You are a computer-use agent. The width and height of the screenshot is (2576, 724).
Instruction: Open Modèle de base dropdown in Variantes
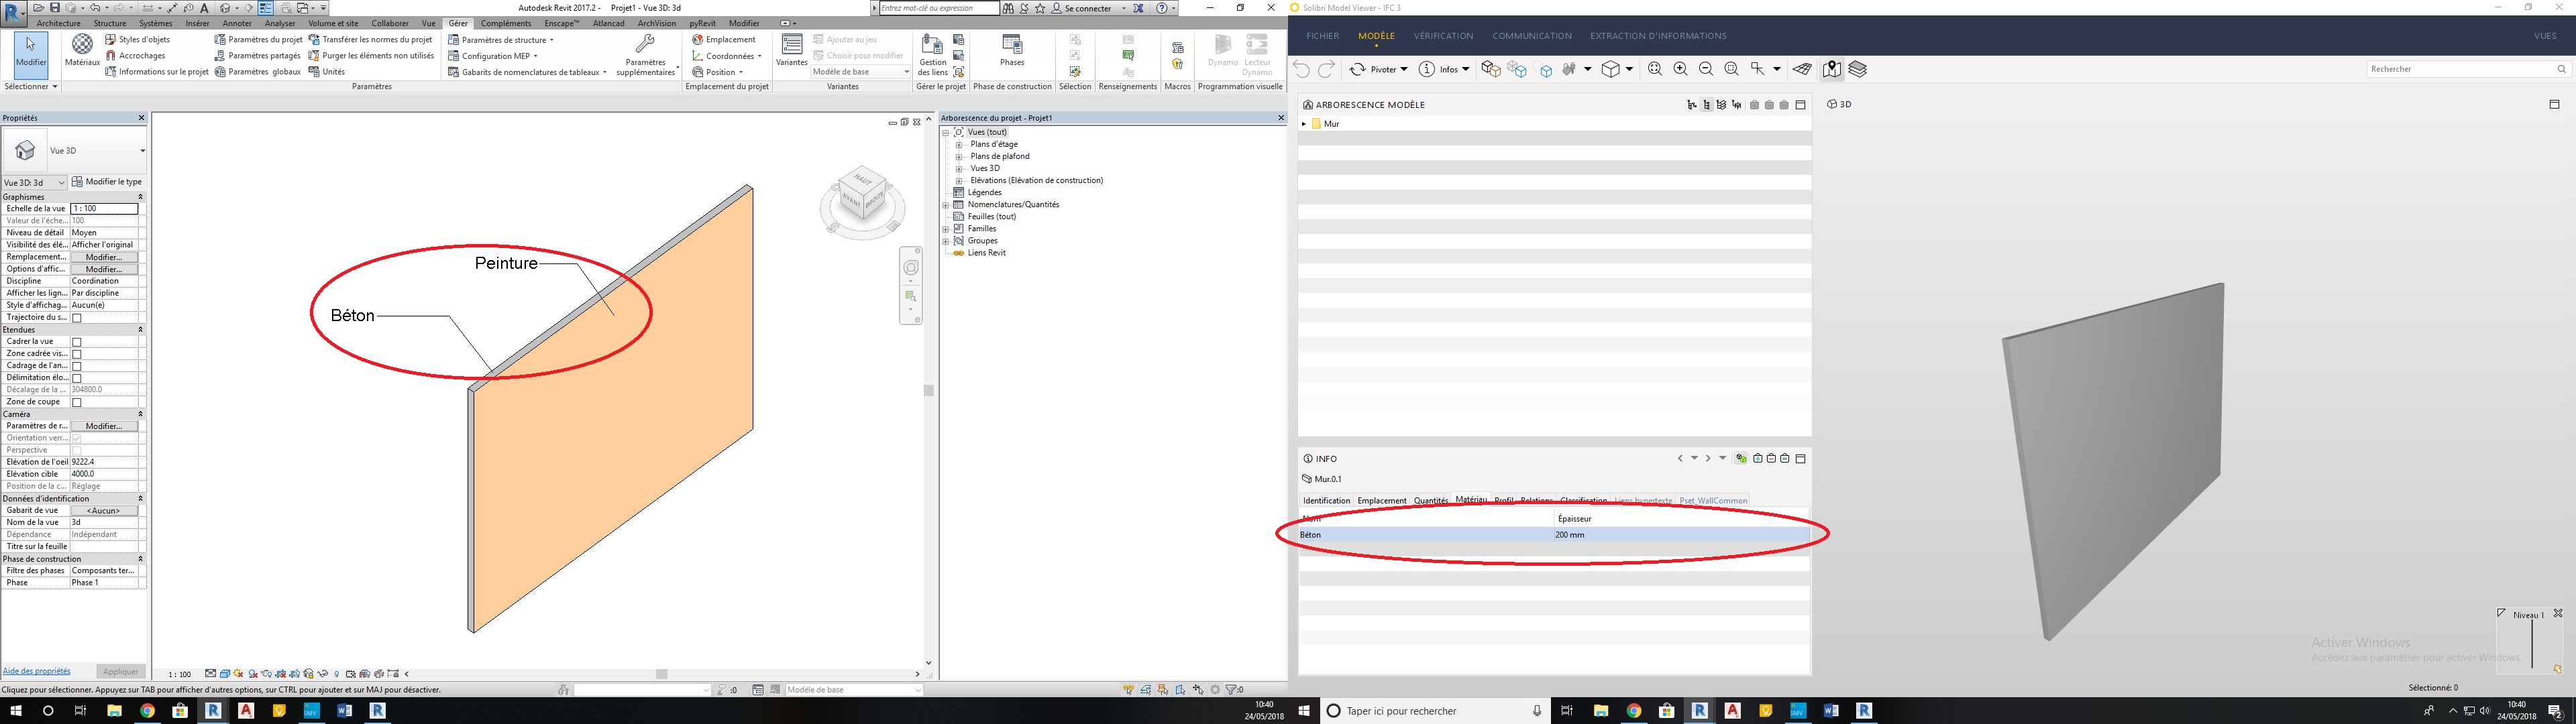coord(860,72)
